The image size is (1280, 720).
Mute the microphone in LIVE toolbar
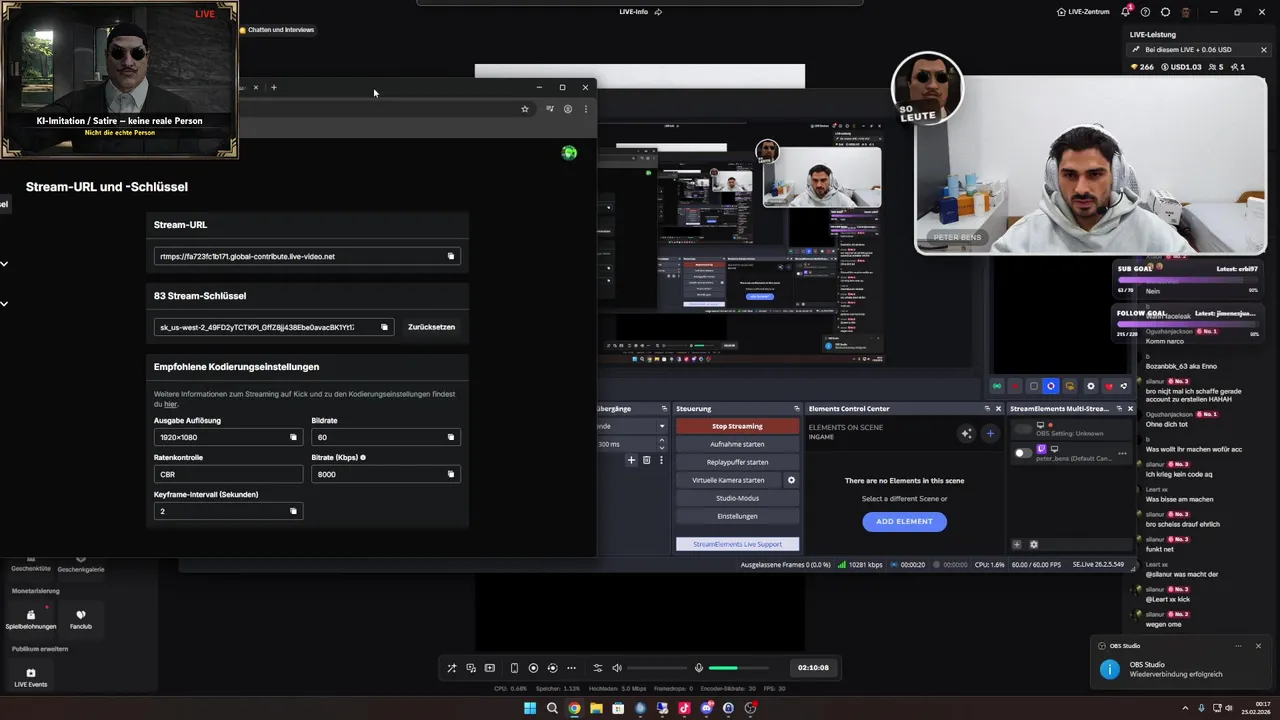coord(699,668)
